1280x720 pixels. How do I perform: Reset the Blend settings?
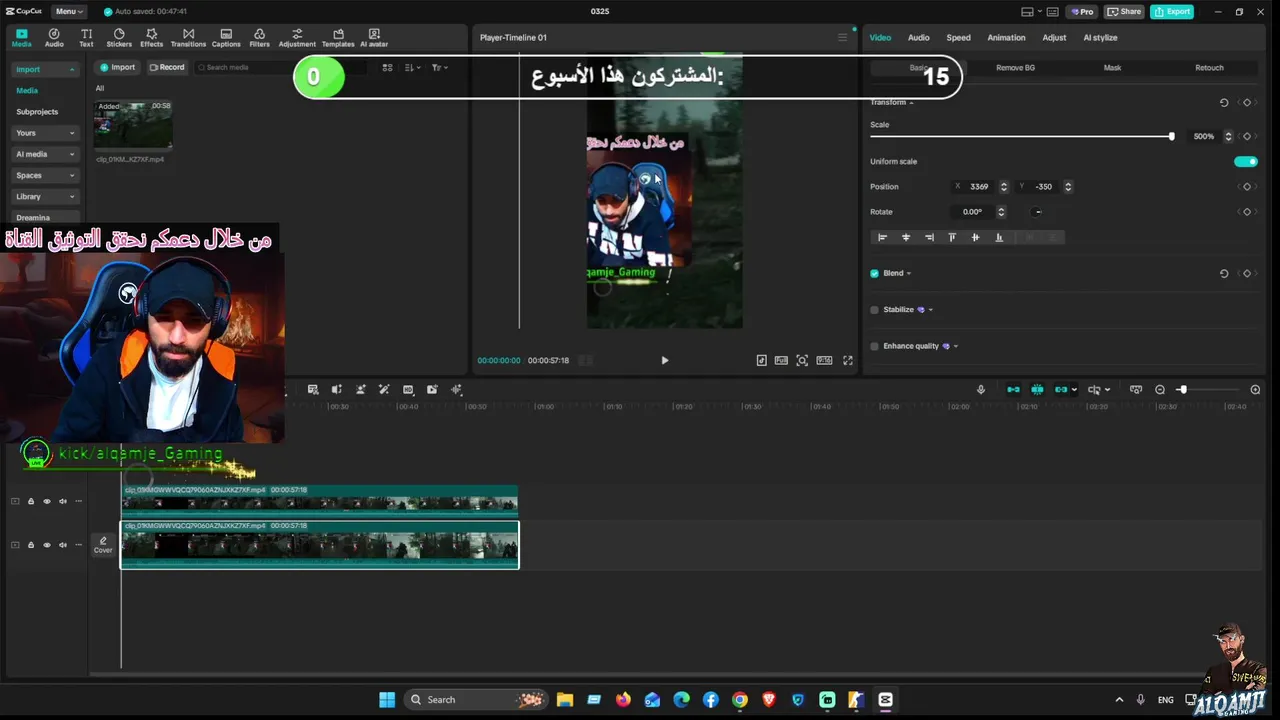pos(1224,273)
